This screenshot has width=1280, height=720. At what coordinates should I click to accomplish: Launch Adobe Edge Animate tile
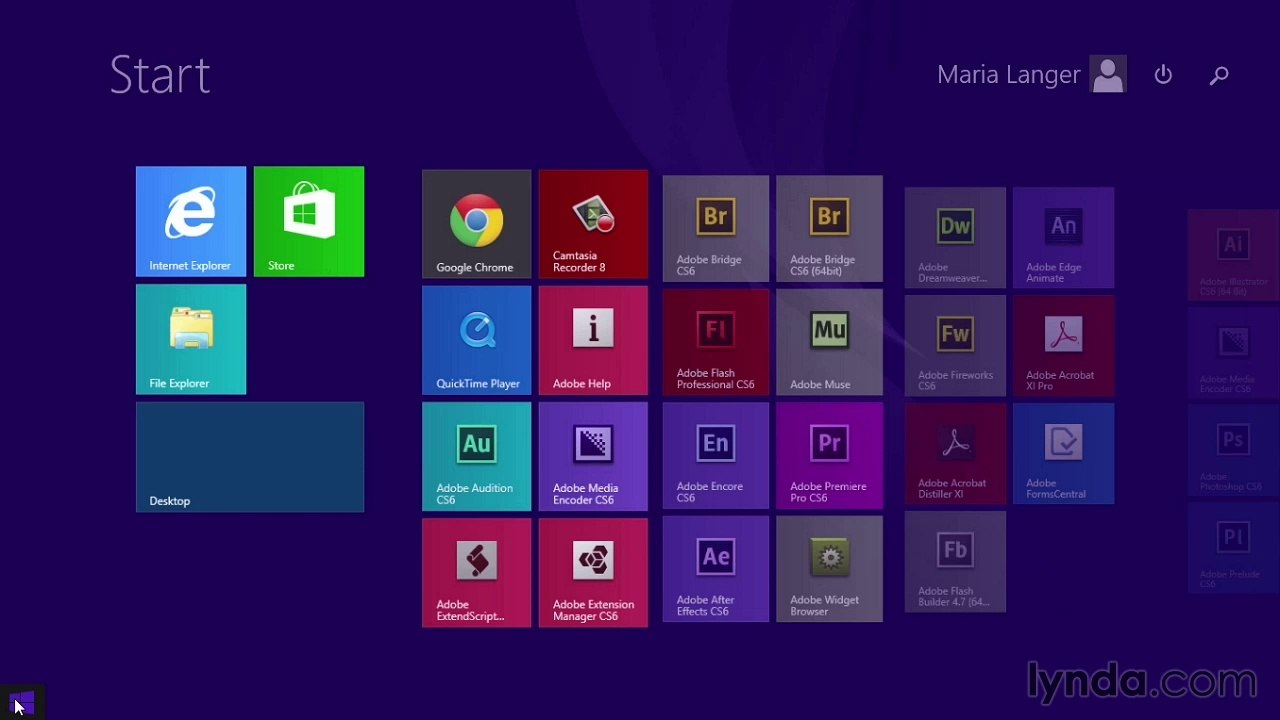(1063, 238)
